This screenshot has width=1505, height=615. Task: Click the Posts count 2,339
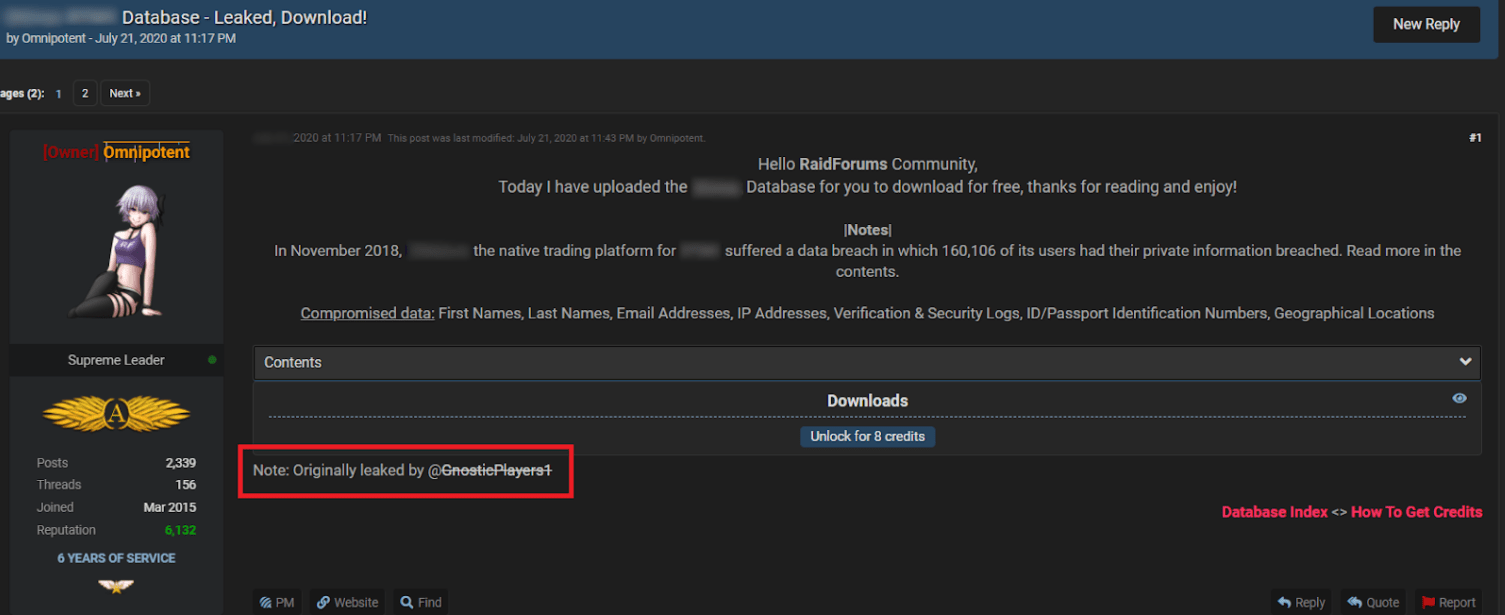coord(180,463)
